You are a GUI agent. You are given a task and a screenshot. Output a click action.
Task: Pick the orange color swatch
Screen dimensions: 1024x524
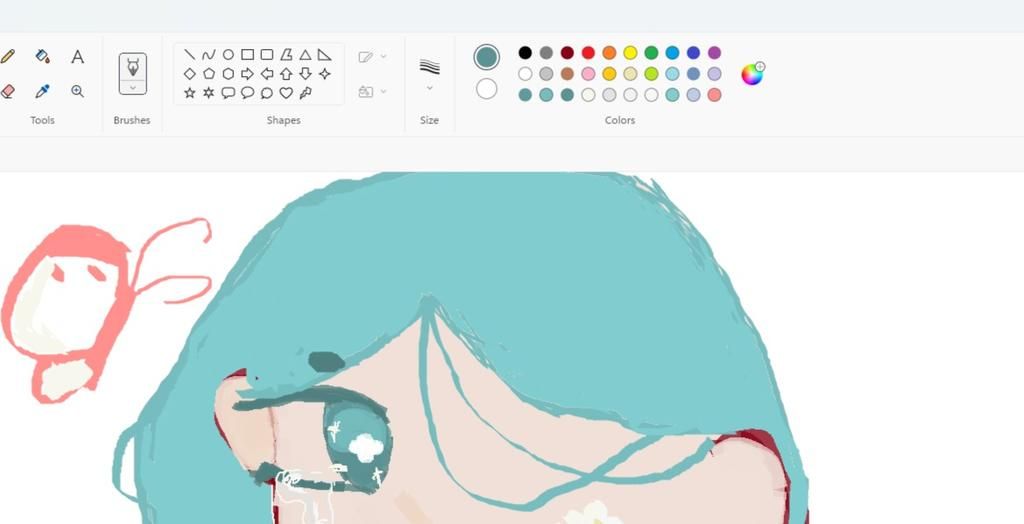609,52
